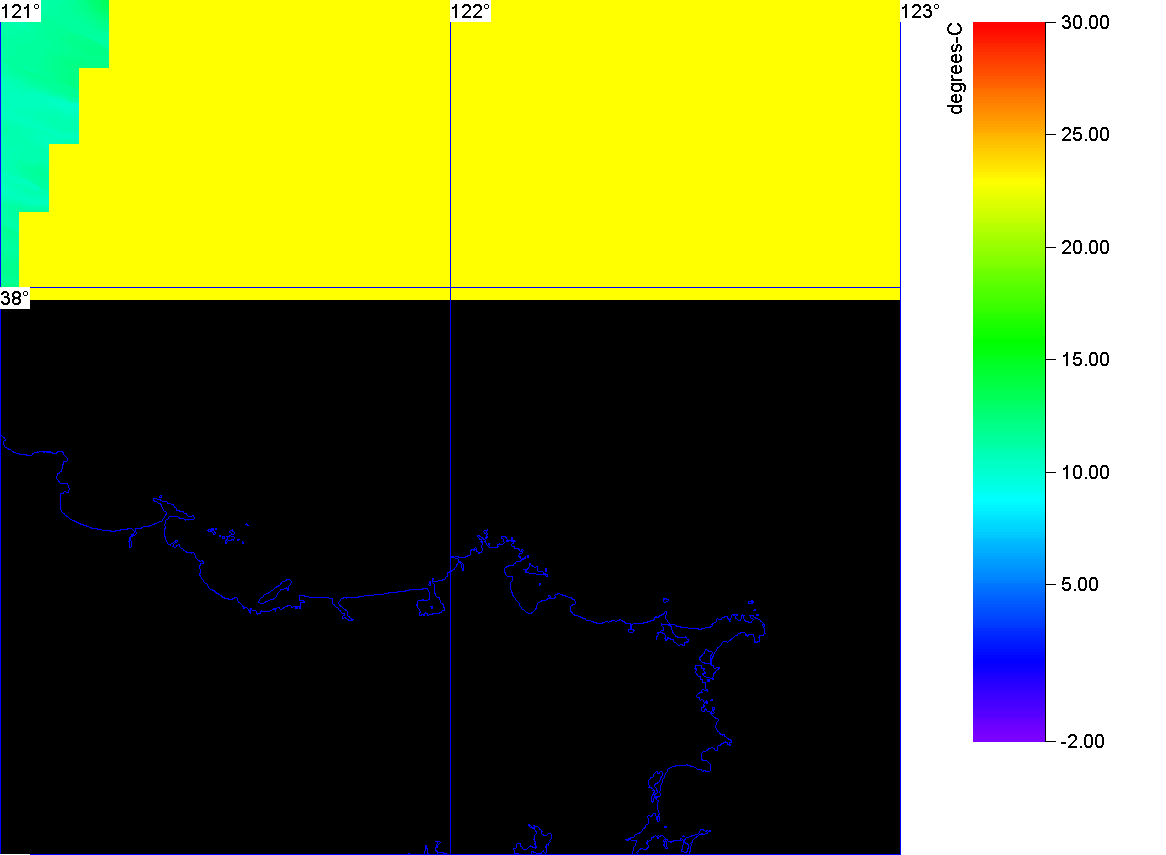This screenshot has height=855, width=1166.
Task: Click the 38° latitude label
Action: pos(15,298)
